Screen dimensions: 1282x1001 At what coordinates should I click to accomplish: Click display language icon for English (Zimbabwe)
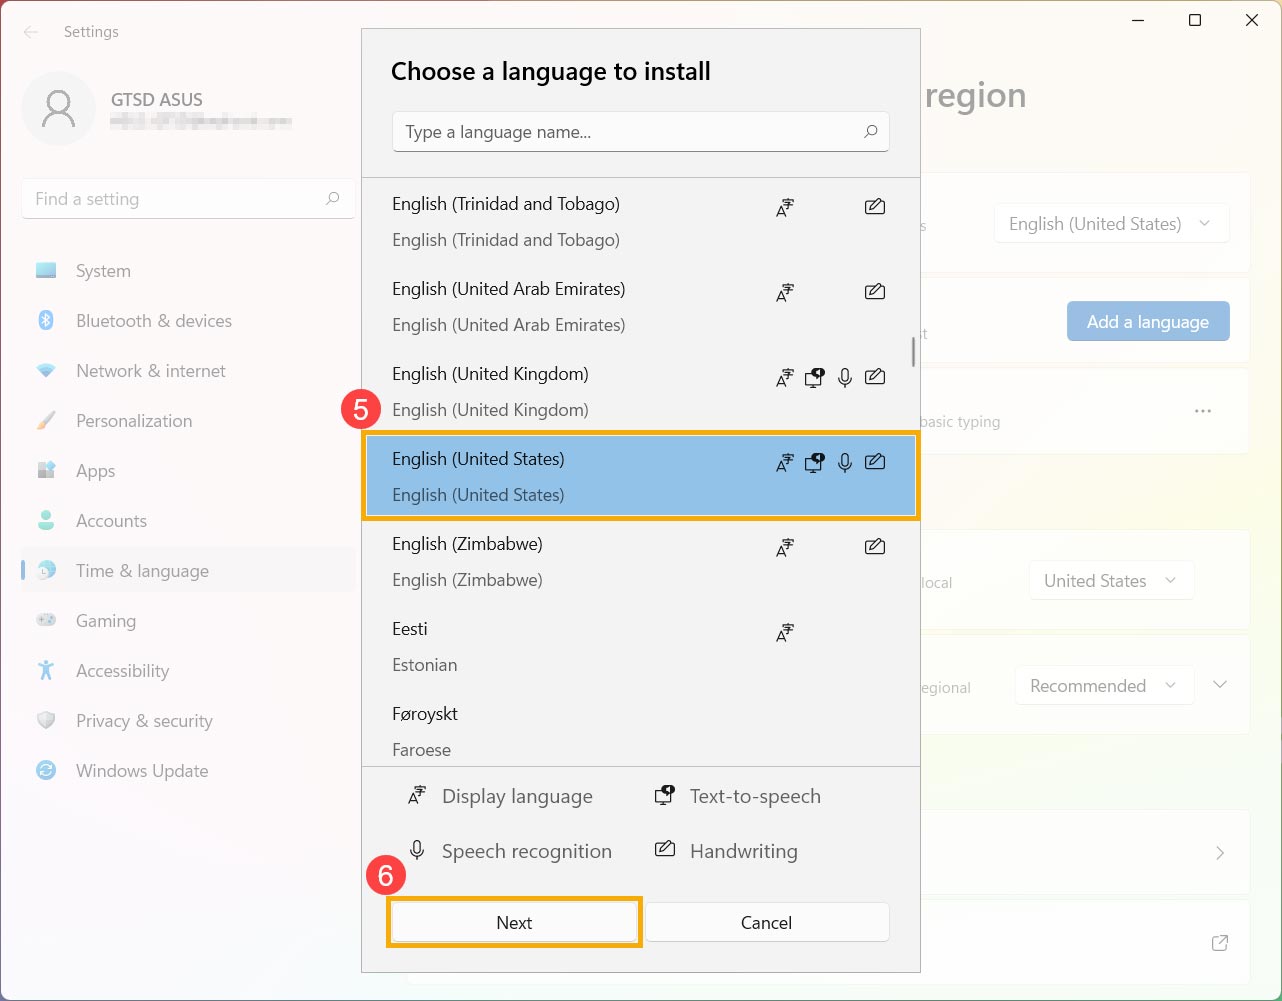click(785, 547)
